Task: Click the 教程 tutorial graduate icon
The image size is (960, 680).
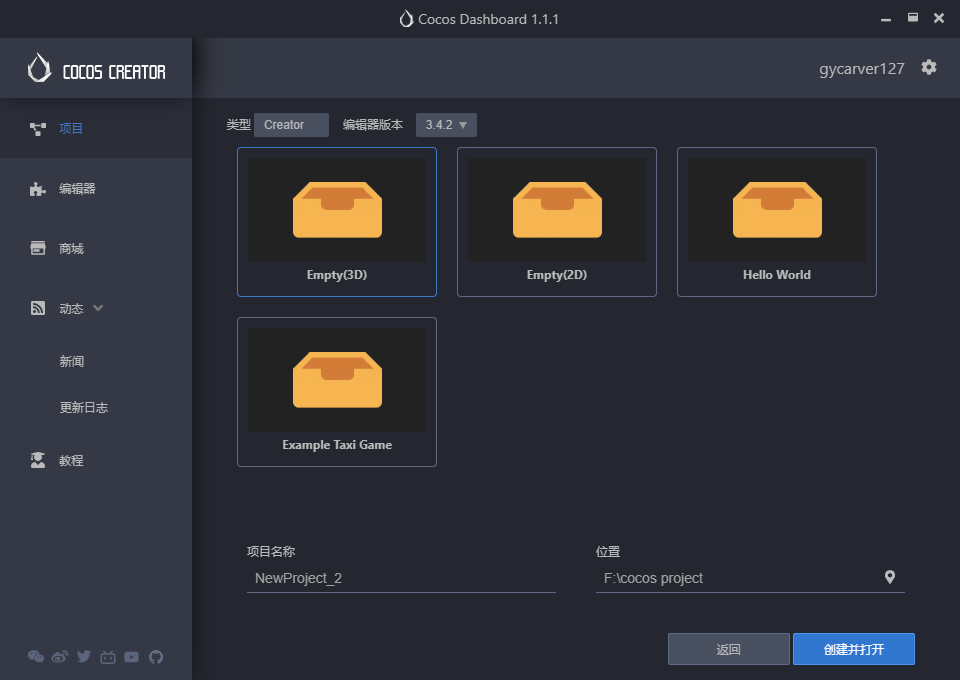Action: click(38, 460)
